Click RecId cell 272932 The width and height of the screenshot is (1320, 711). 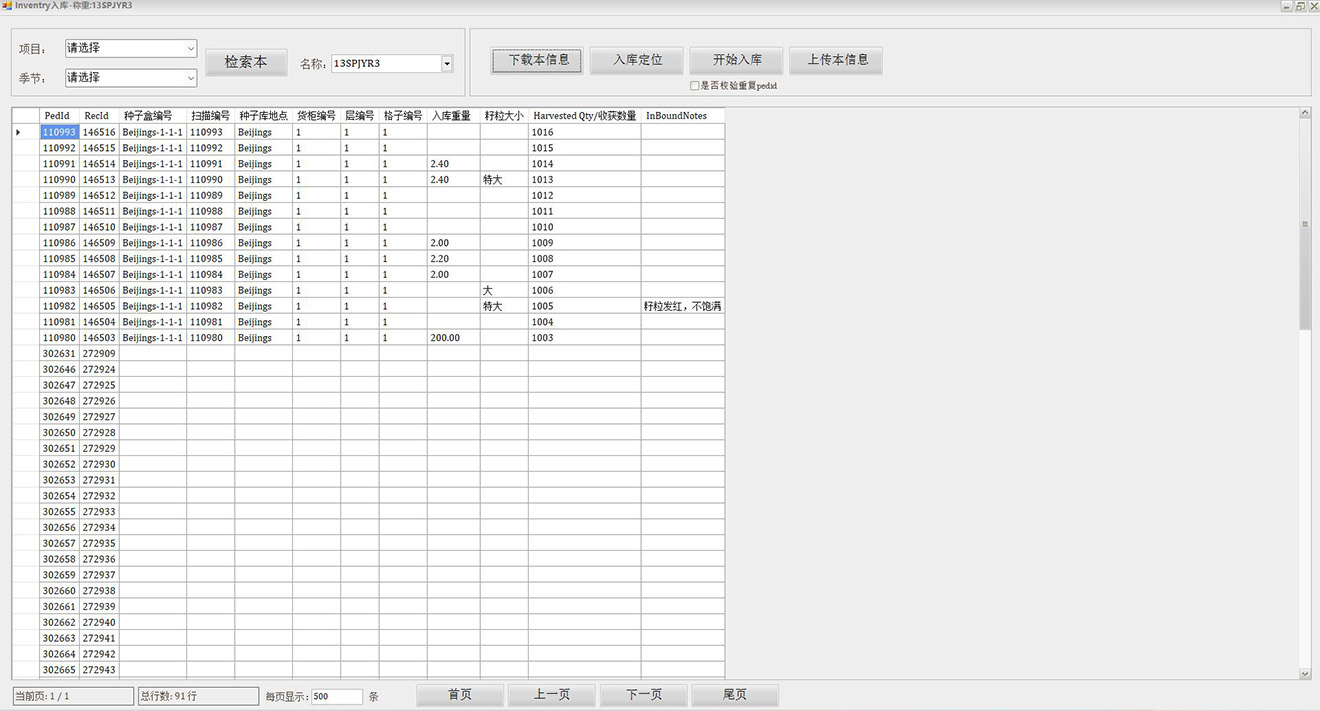coord(99,496)
